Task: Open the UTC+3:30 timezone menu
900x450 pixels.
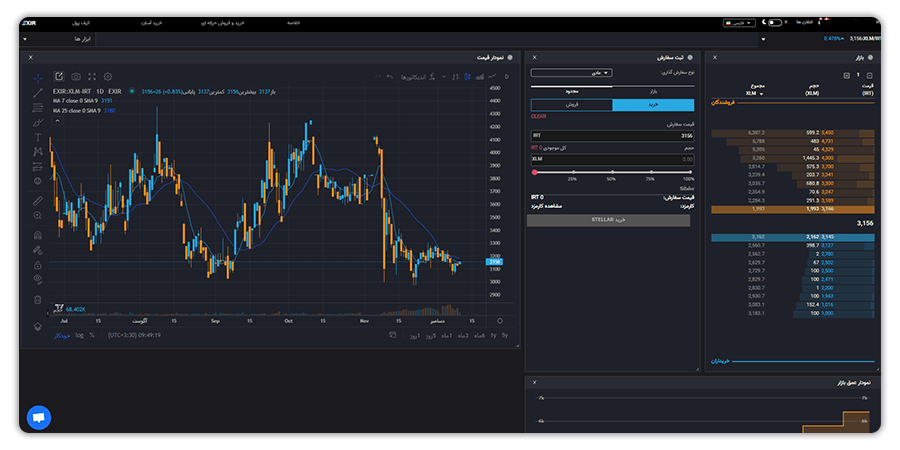Action: [x=134, y=335]
